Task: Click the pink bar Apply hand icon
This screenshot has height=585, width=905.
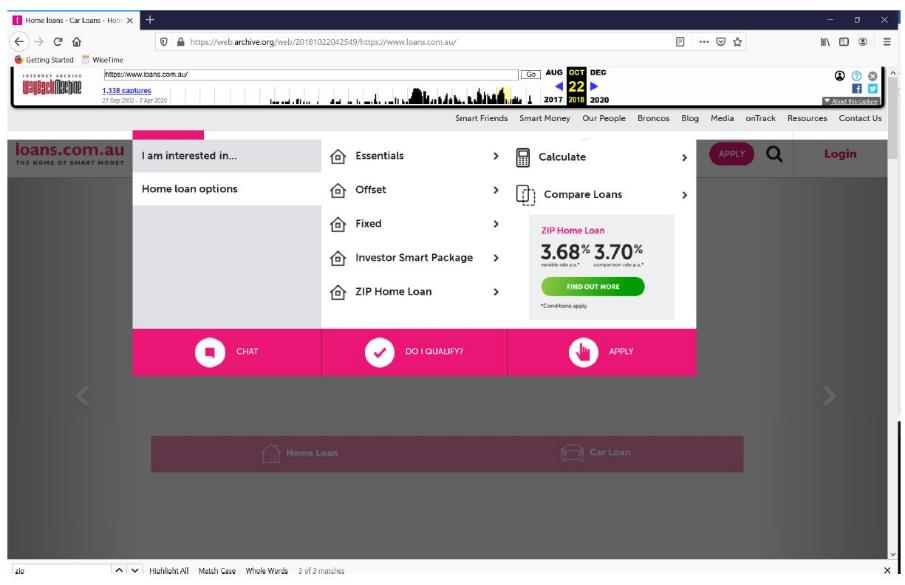Action: 584,351
